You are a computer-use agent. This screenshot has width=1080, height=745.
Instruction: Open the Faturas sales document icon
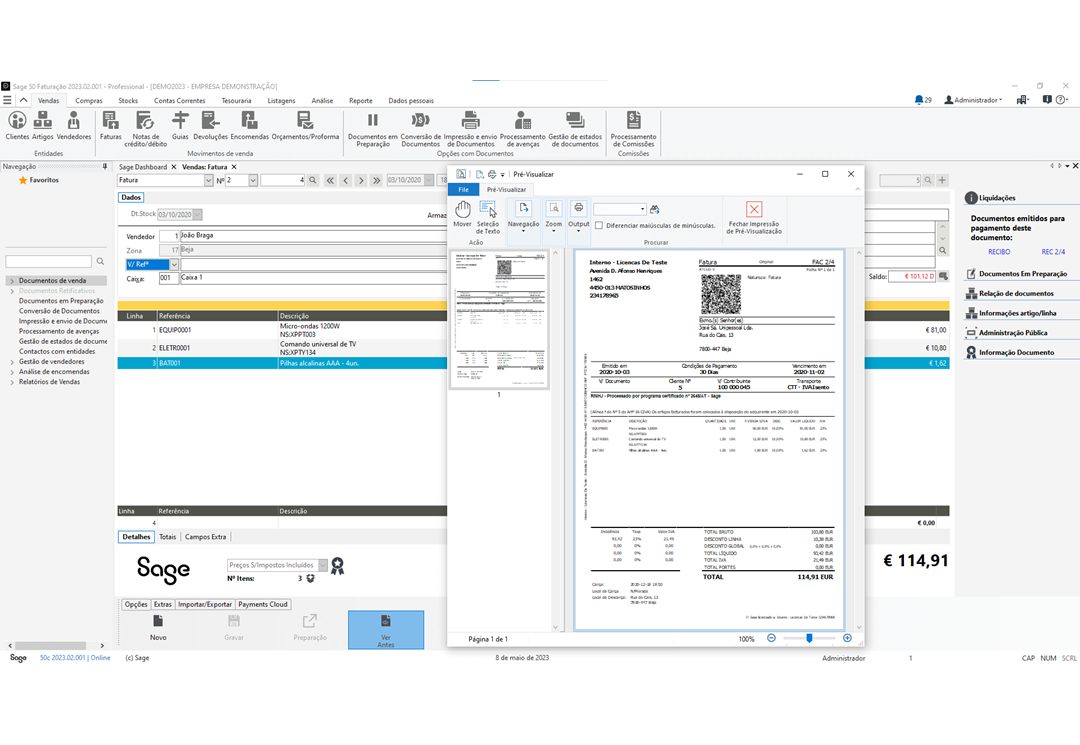click(x=110, y=126)
